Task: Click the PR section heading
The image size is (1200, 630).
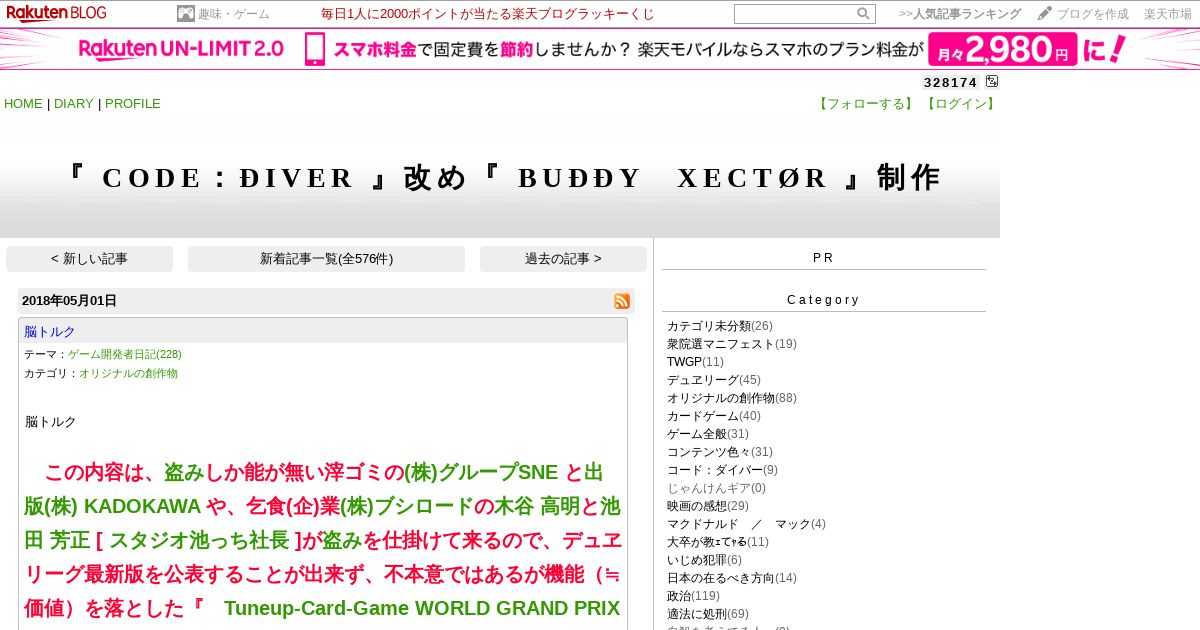Action: click(823, 258)
